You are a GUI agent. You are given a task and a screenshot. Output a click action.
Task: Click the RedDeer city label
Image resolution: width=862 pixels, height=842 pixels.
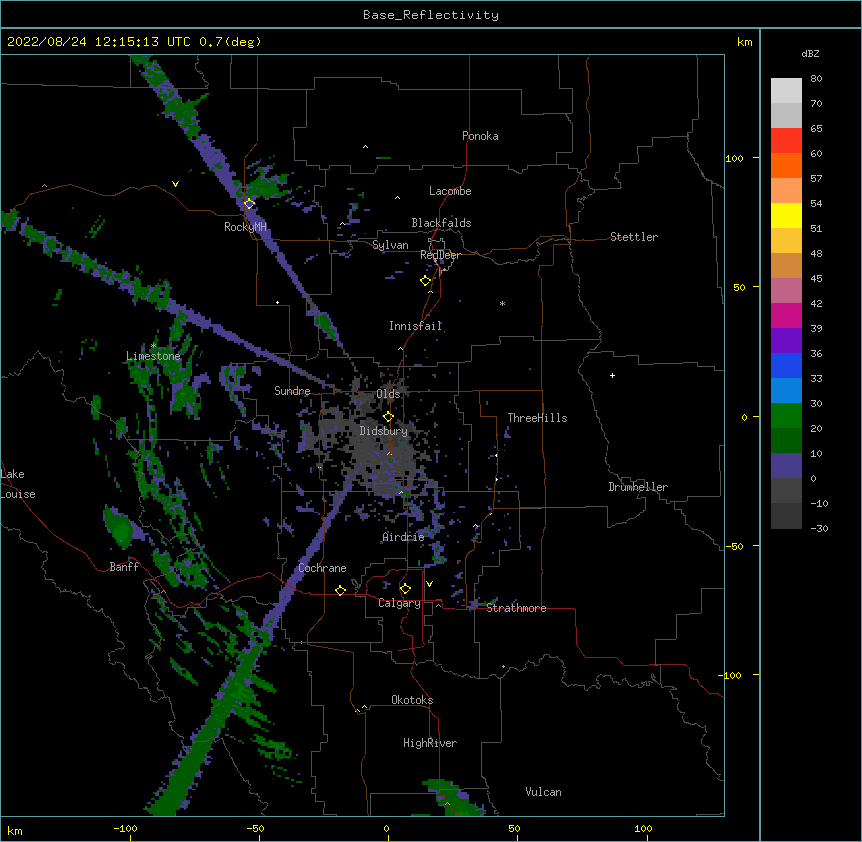(x=440, y=255)
